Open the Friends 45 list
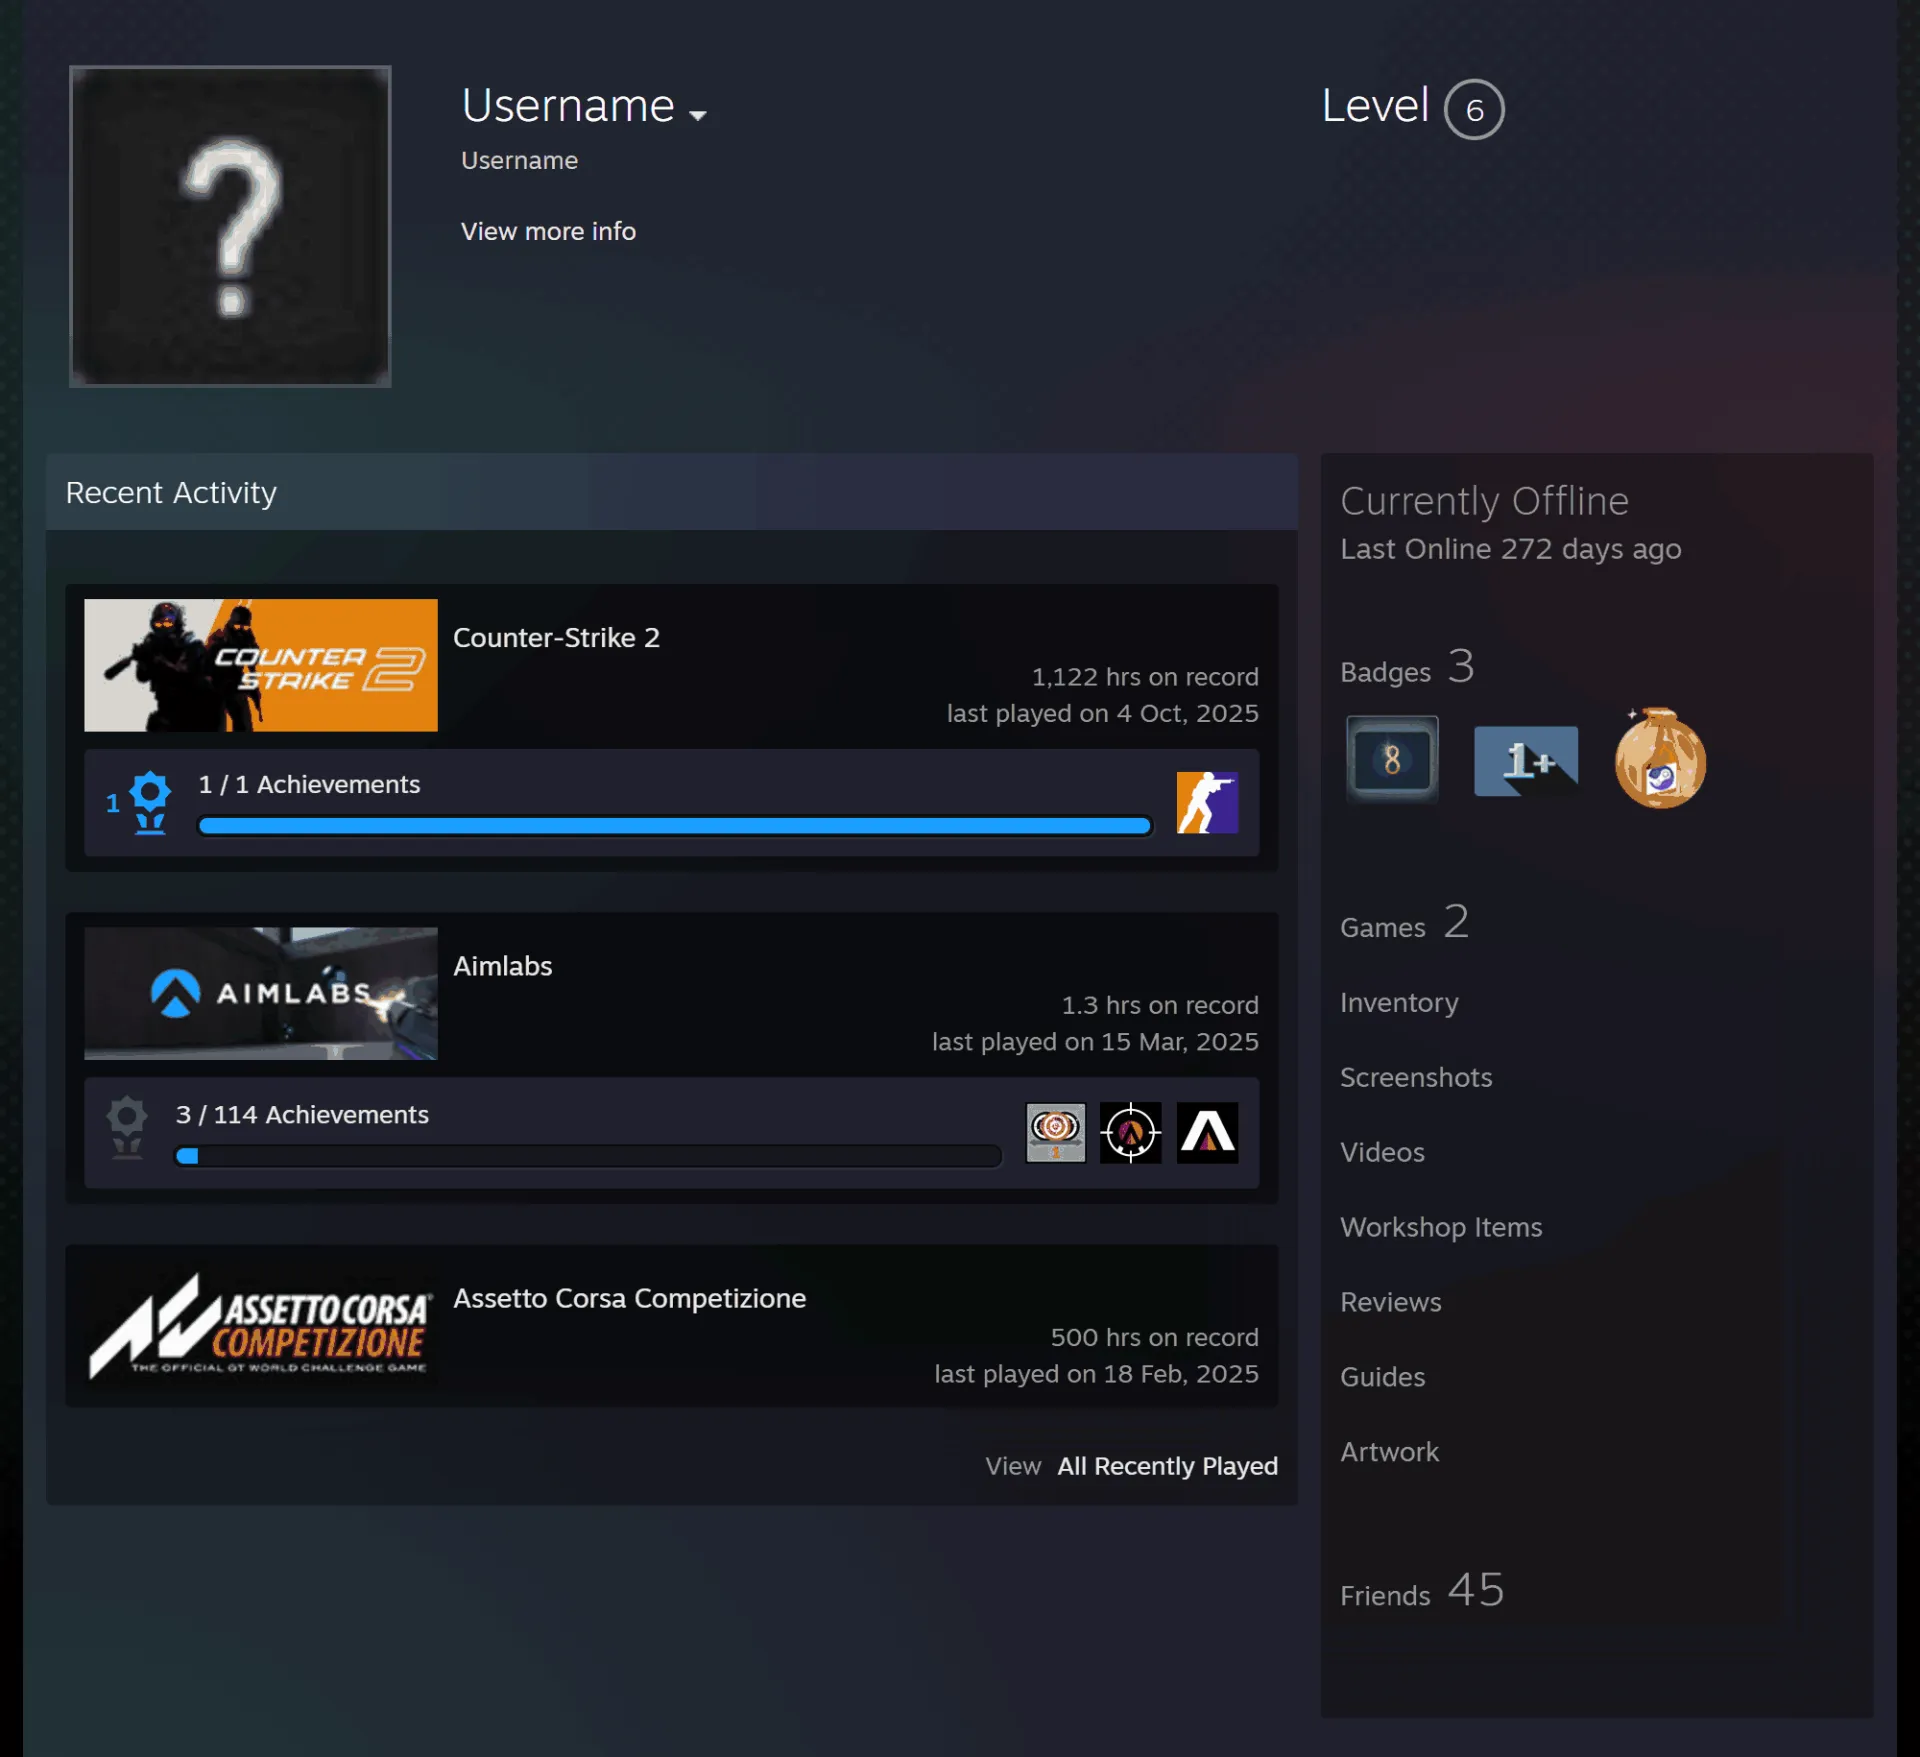This screenshot has width=1920, height=1757. (x=1422, y=1590)
